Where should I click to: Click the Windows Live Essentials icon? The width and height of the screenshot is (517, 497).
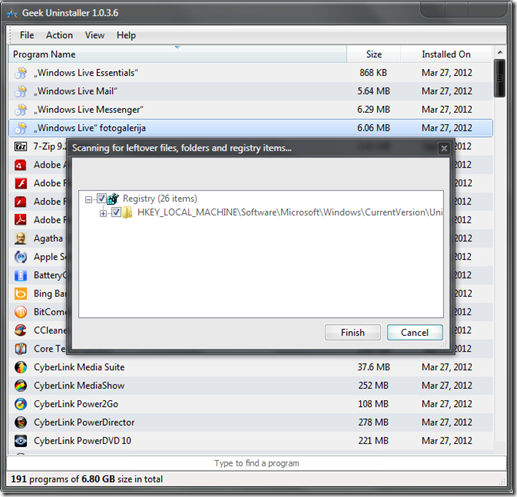21,73
